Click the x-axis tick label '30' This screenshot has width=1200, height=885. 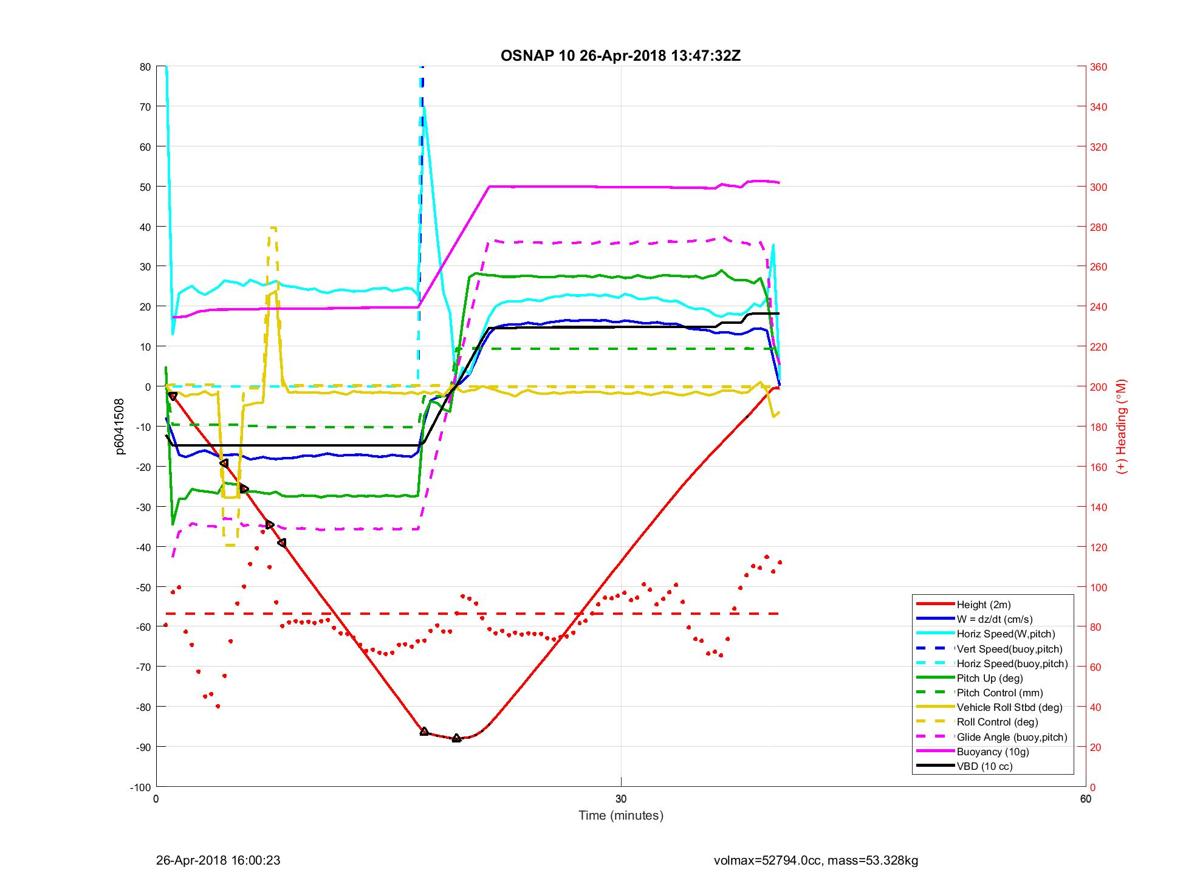[x=621, y=799]
